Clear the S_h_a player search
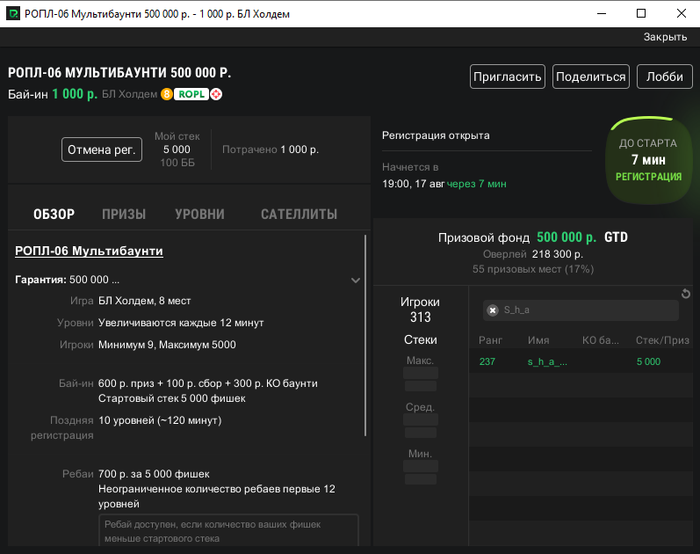Viewport: 700px width, 554px height. coord(492,310)
